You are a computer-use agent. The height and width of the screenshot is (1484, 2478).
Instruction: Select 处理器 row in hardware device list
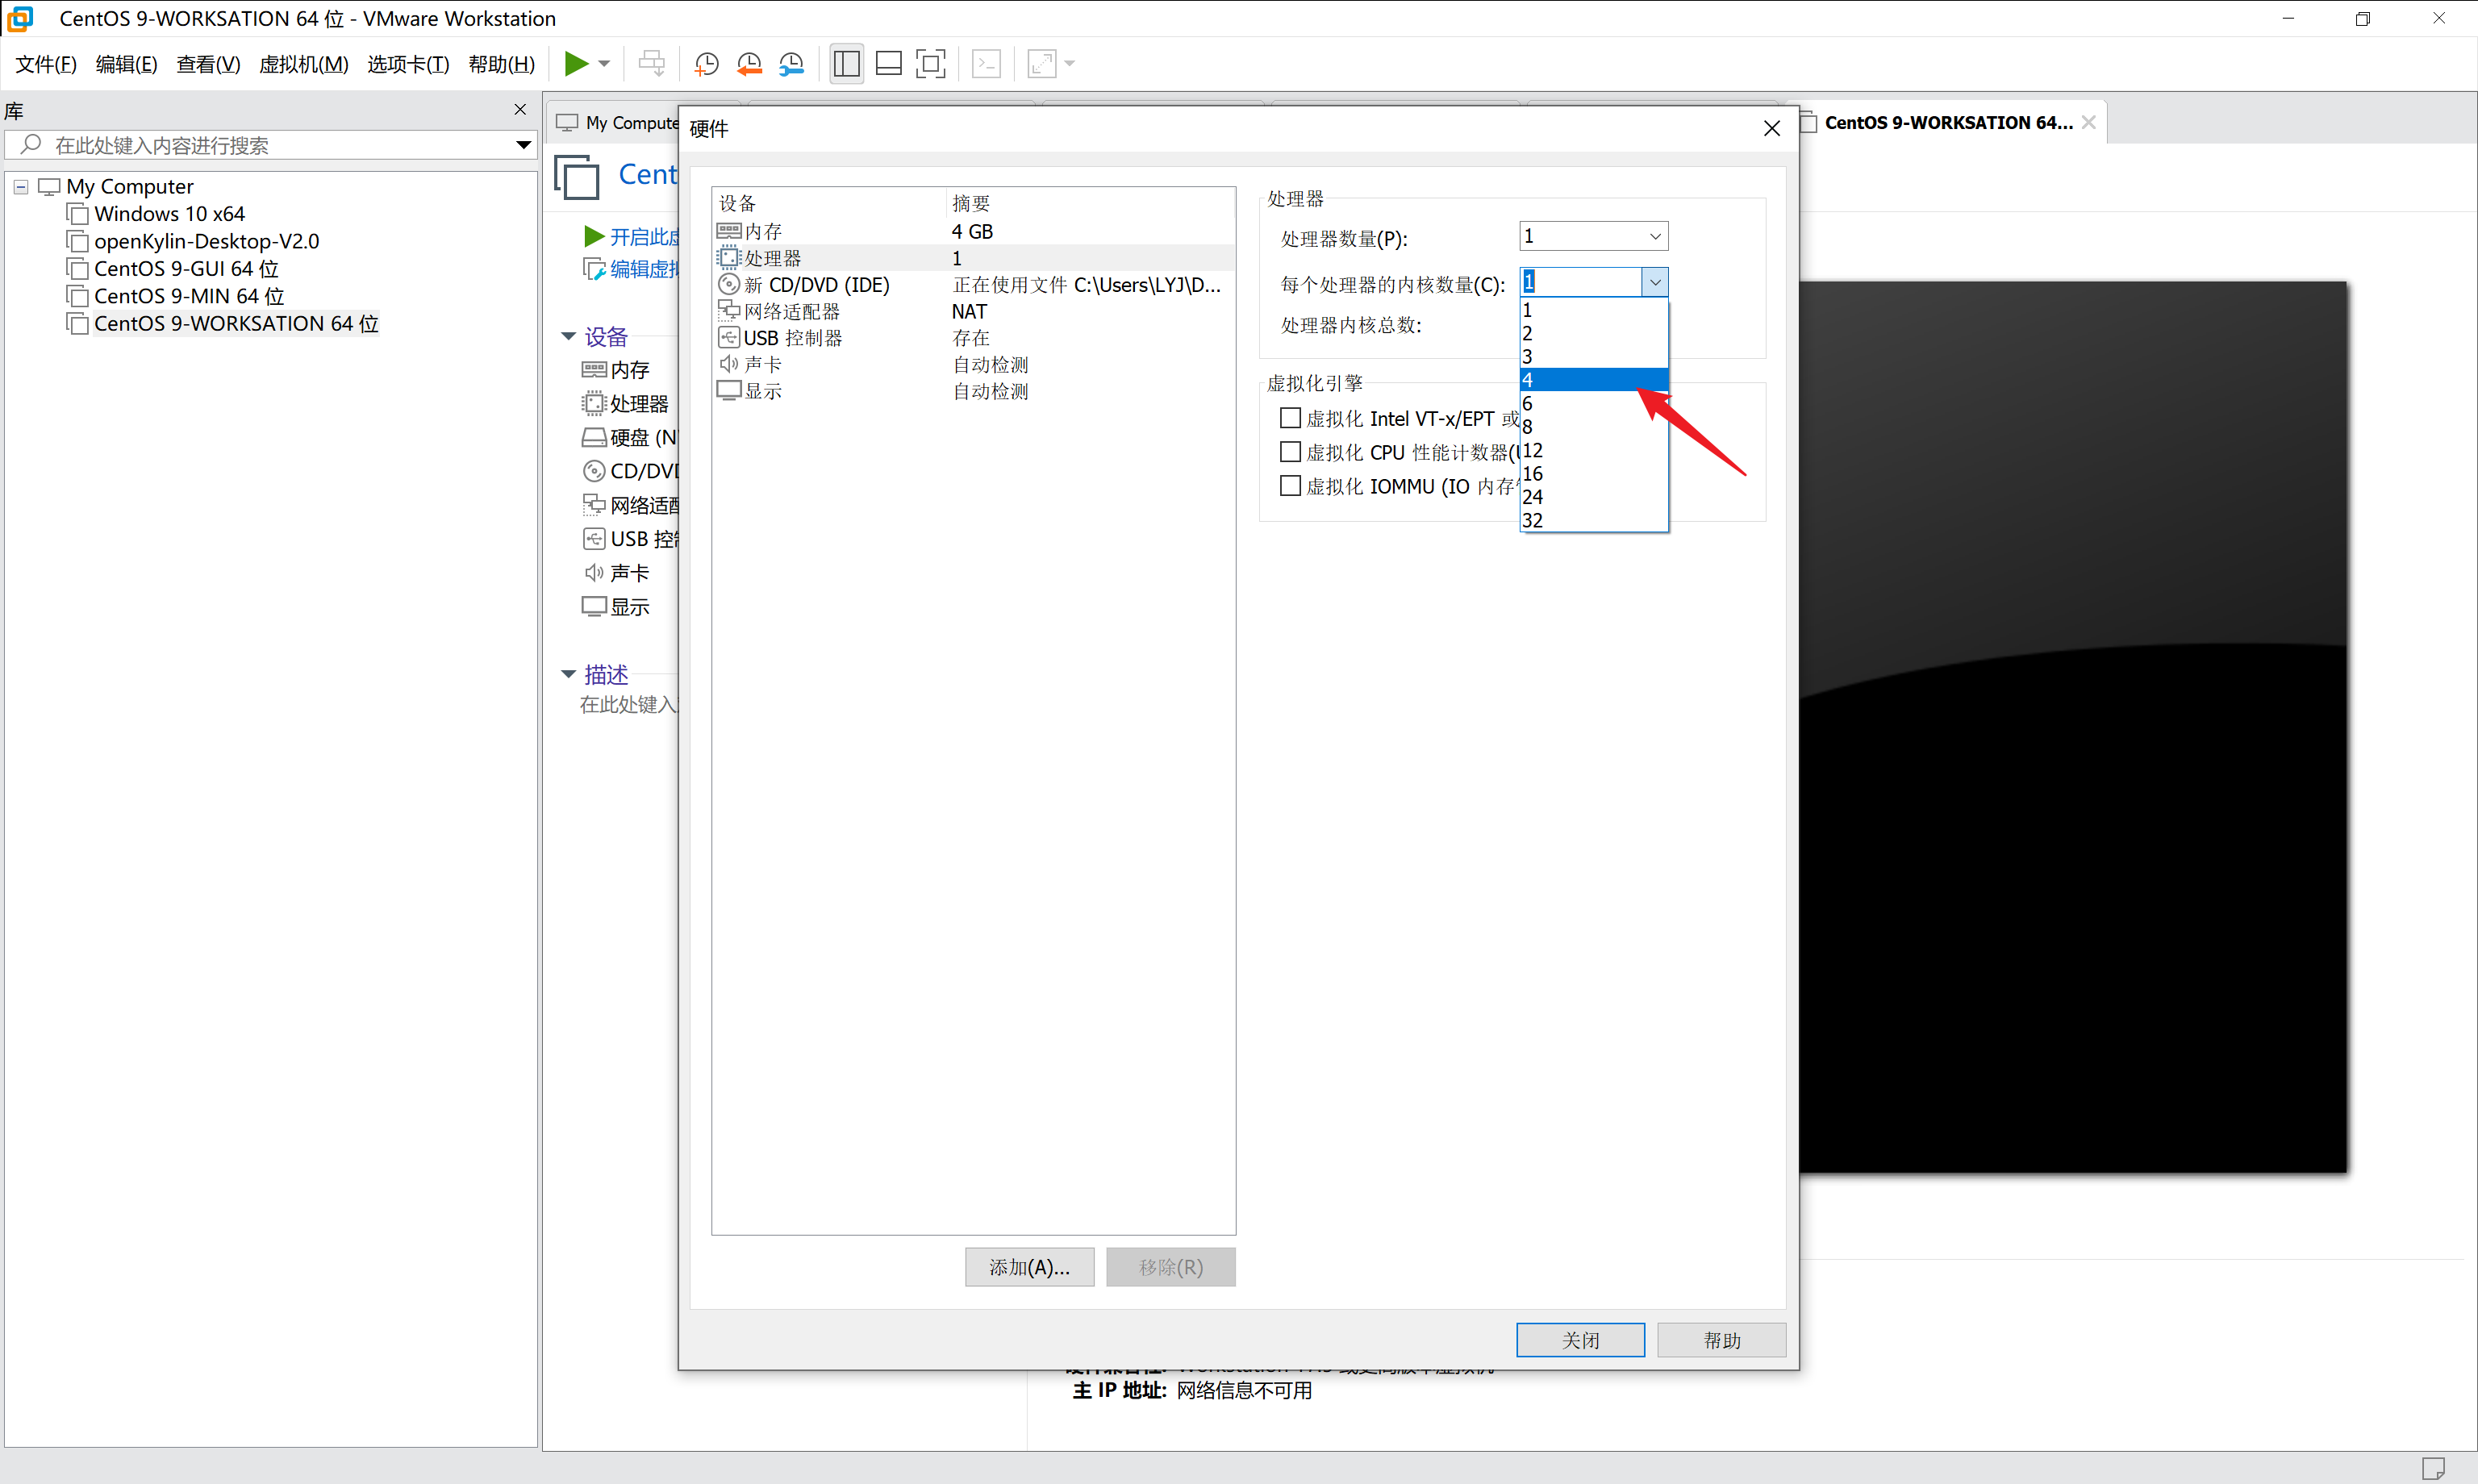pos(973,258)
